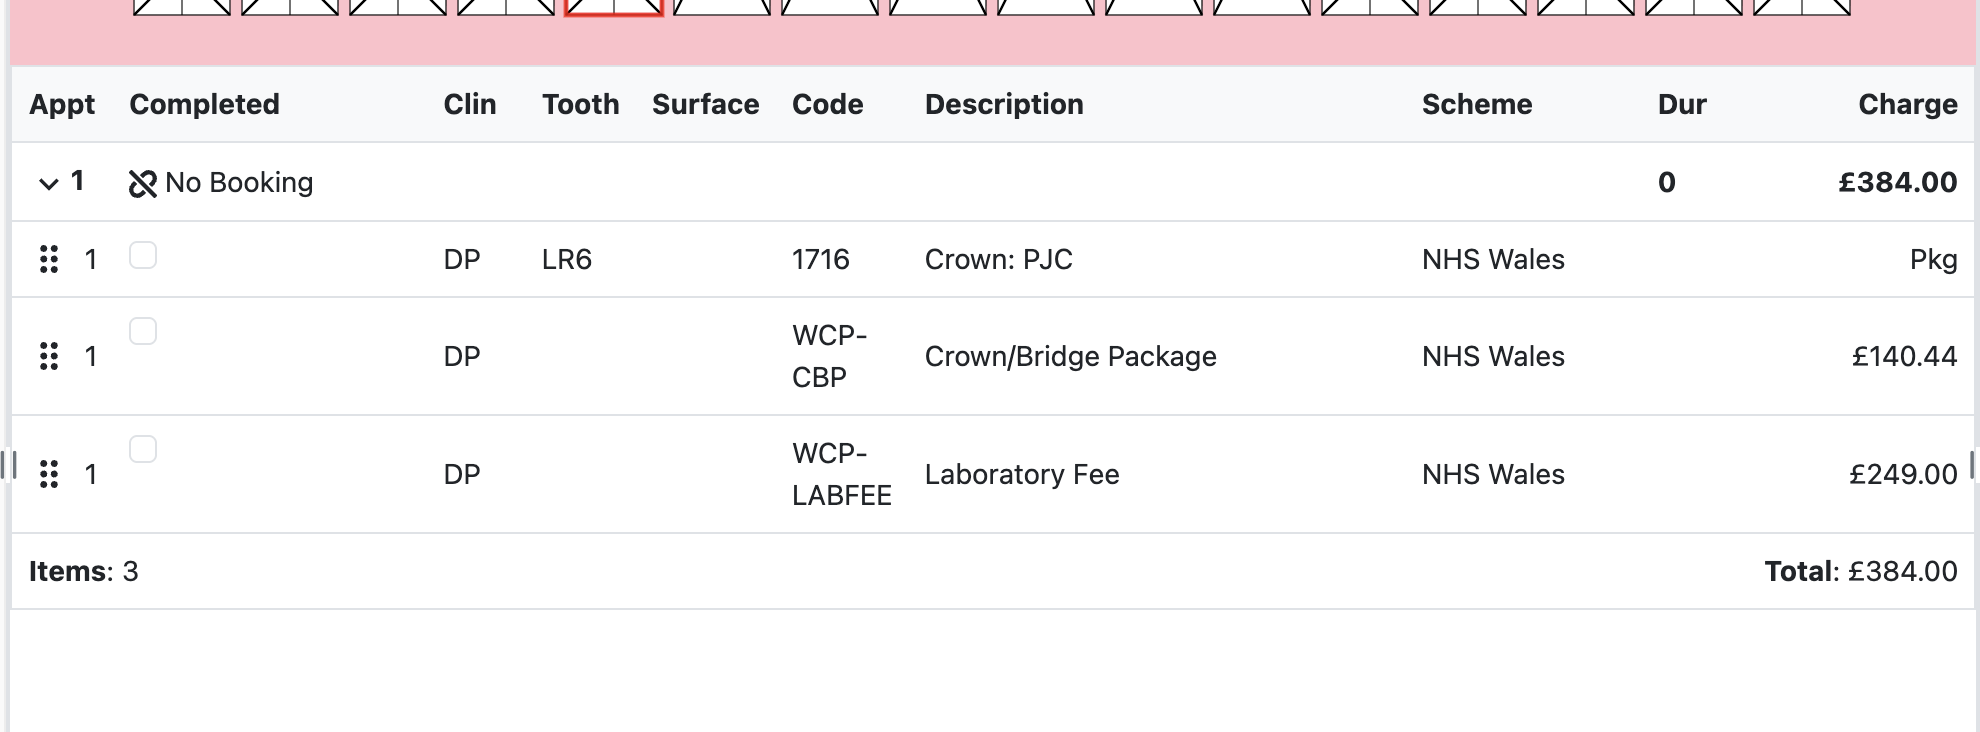
Task: Click the left panel resize handle
Action: [9, 465]
